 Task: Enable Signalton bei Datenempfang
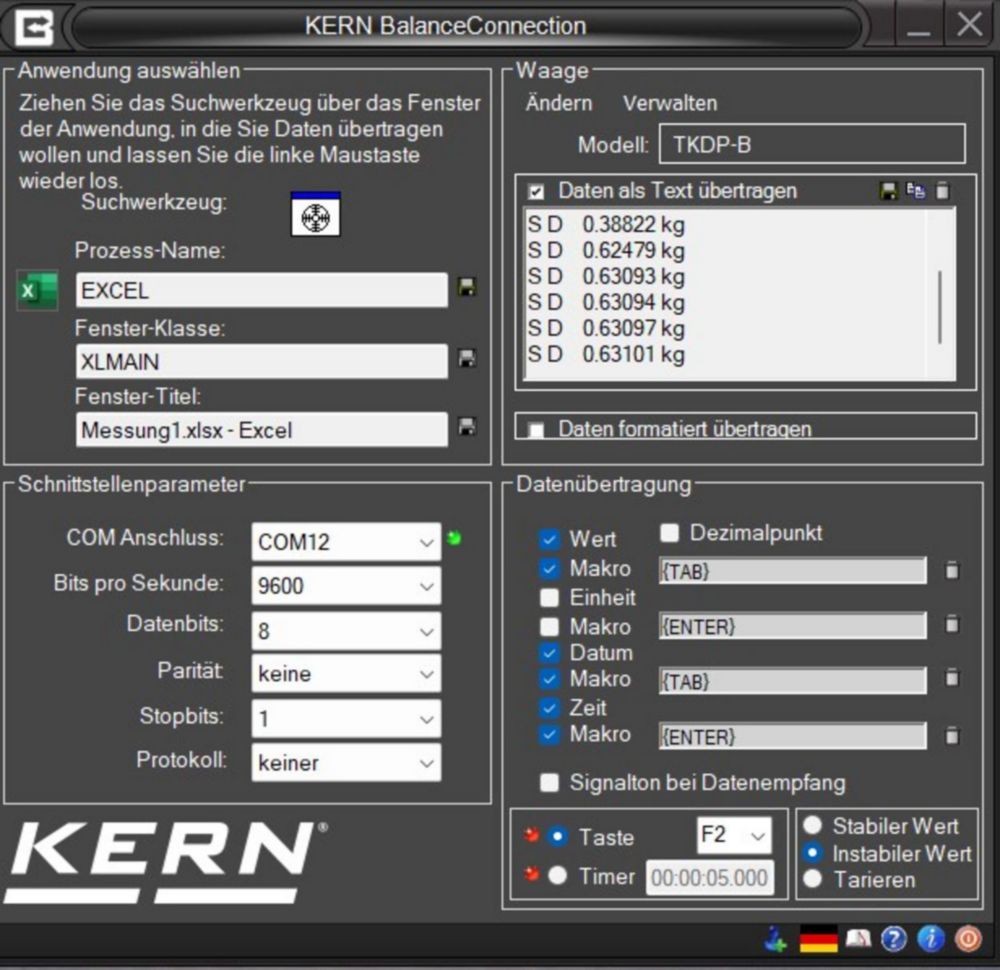point(549,783)
